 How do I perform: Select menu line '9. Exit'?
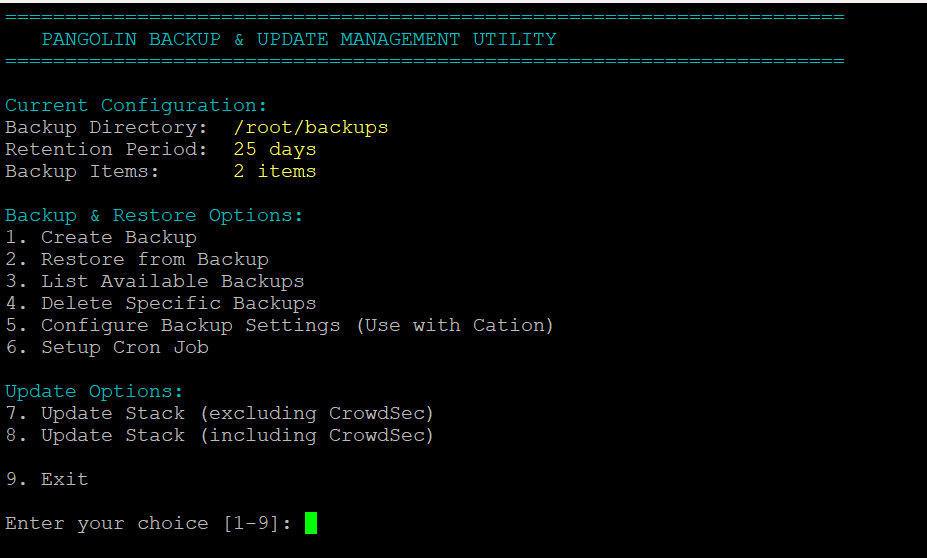click(47, 479)
